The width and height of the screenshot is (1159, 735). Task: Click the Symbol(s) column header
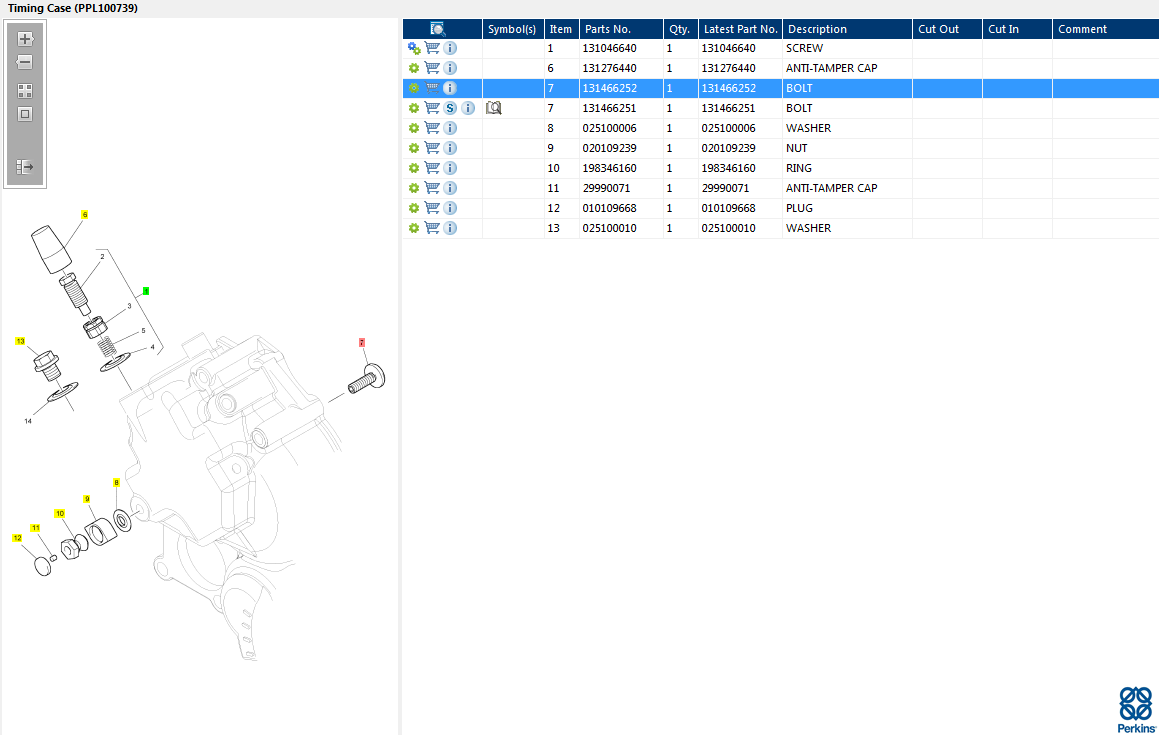[x=513, y=29]
